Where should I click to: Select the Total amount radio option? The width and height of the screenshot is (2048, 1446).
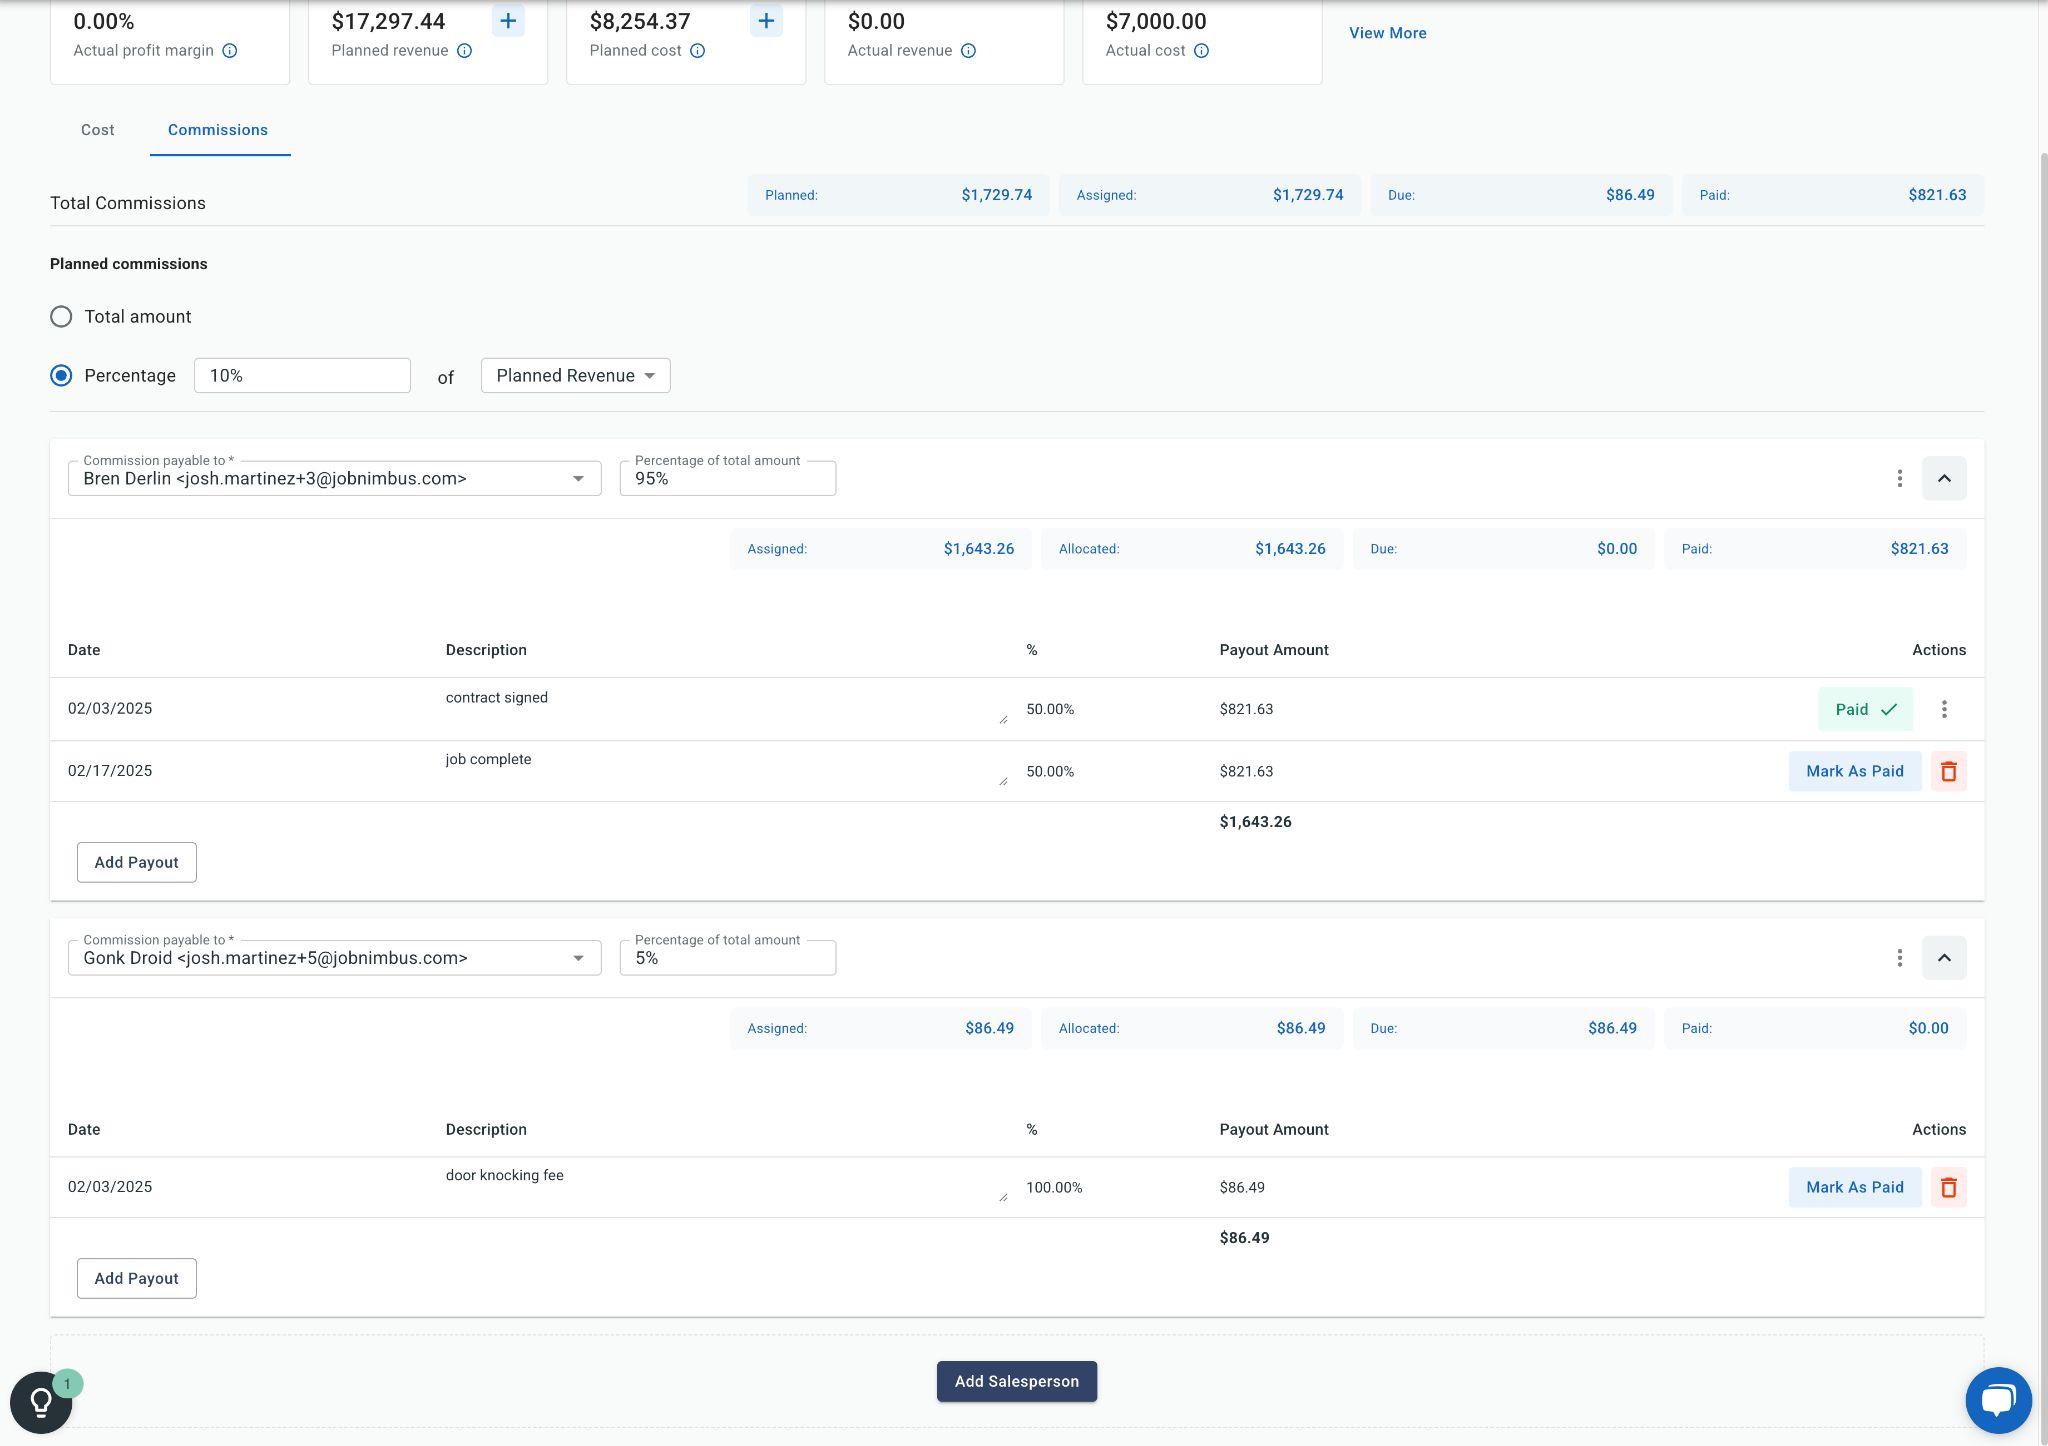click(x=61, y=317)
